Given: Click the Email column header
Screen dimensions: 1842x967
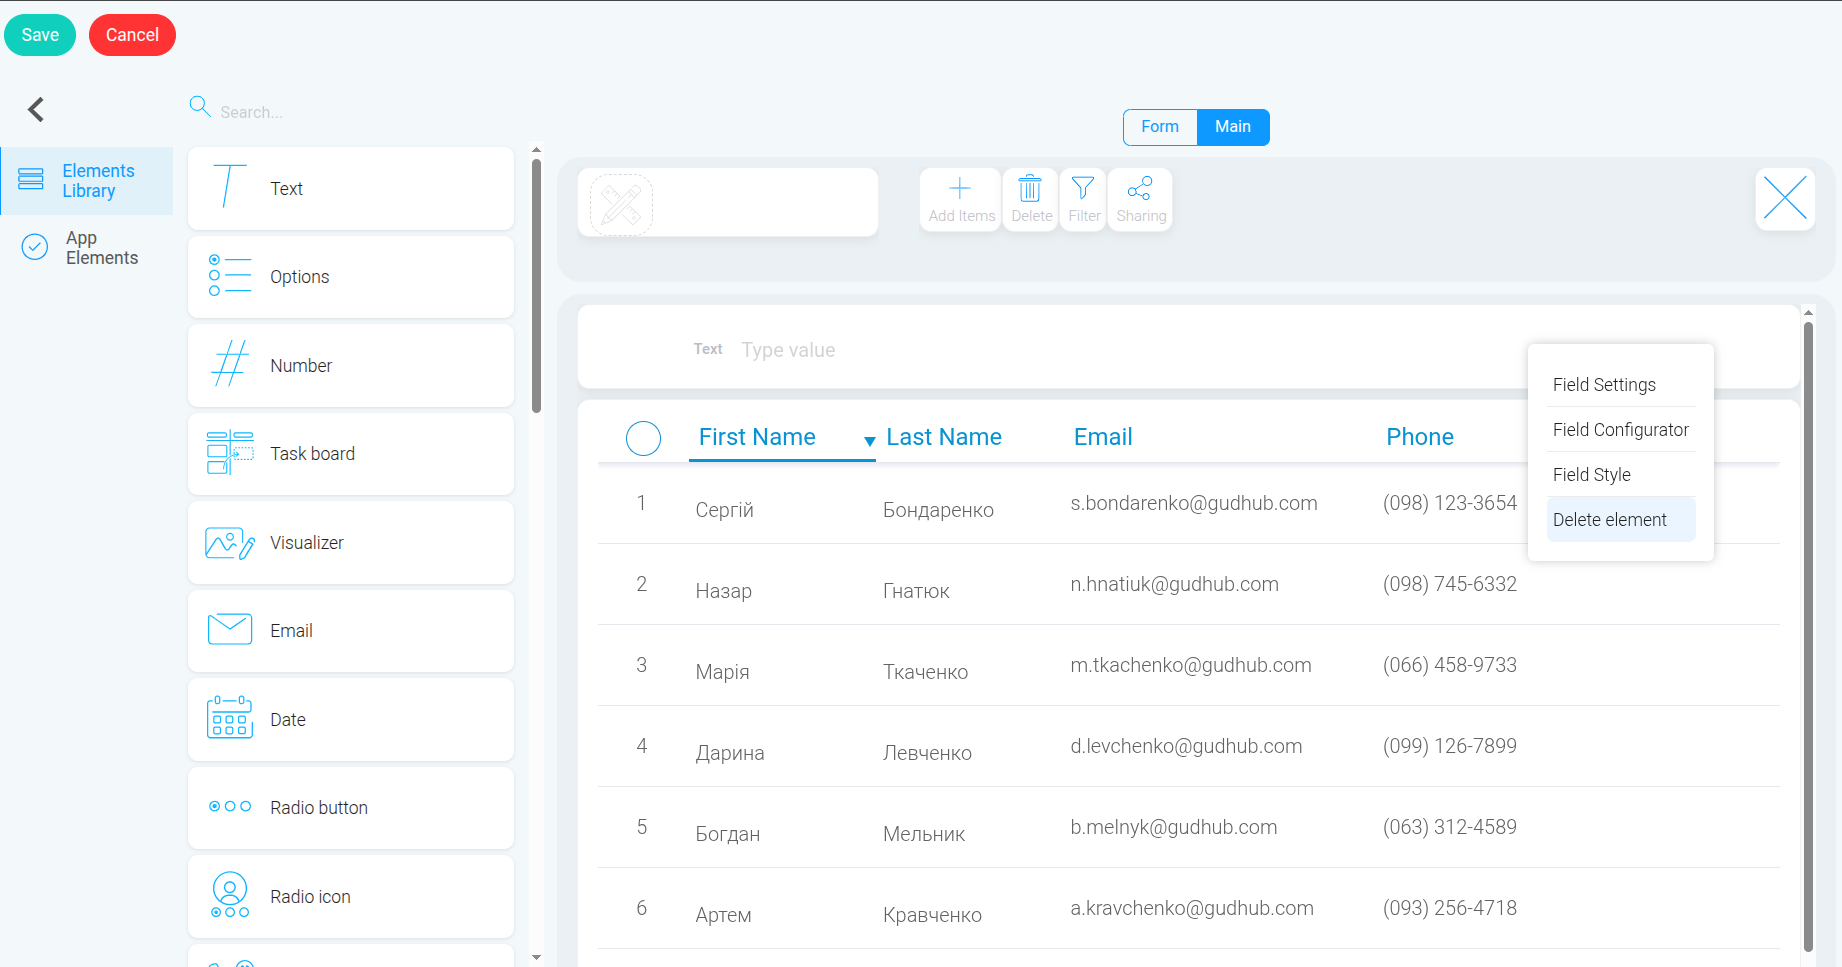Looking at the screenshot, I should (1103, 437).
